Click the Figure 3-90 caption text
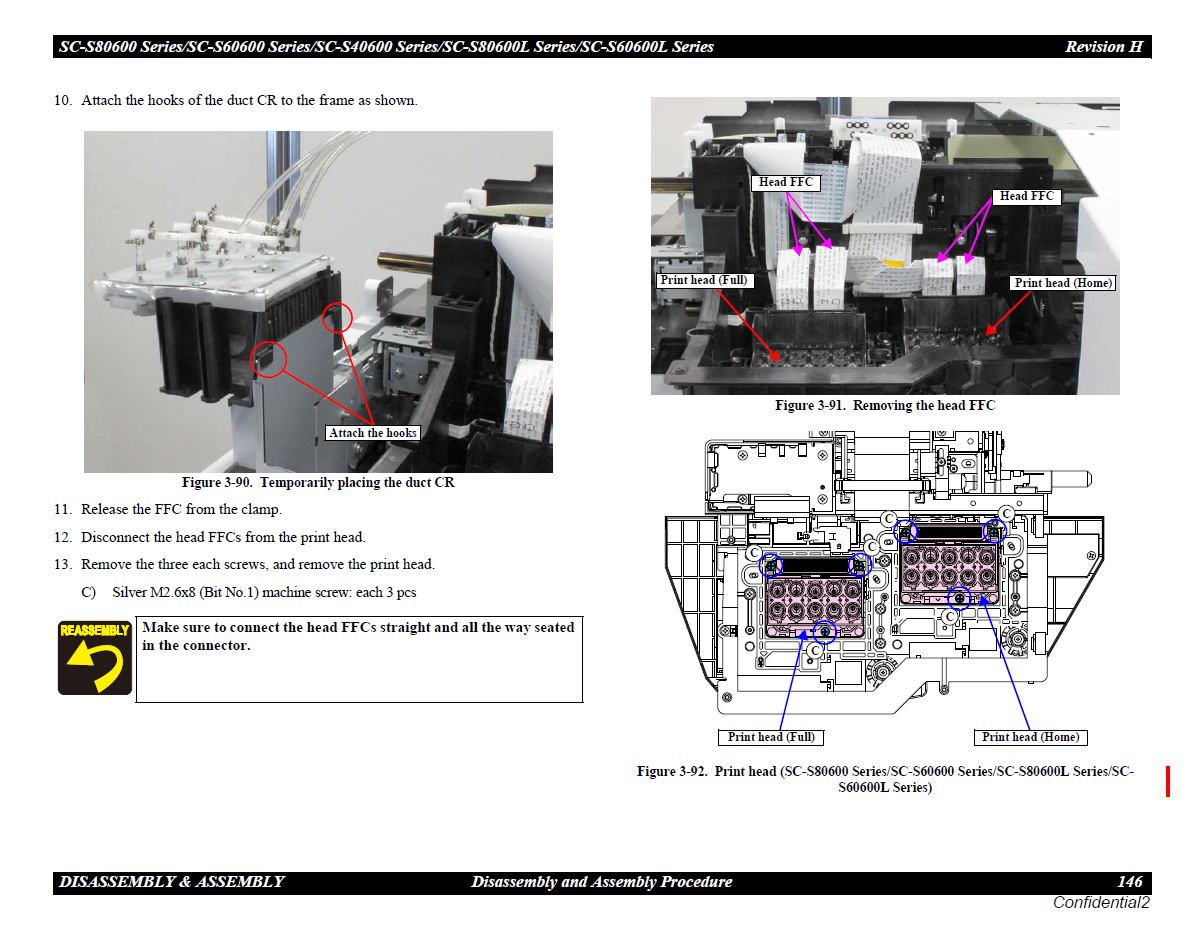1202x927 pixels. tap(318, 483)
